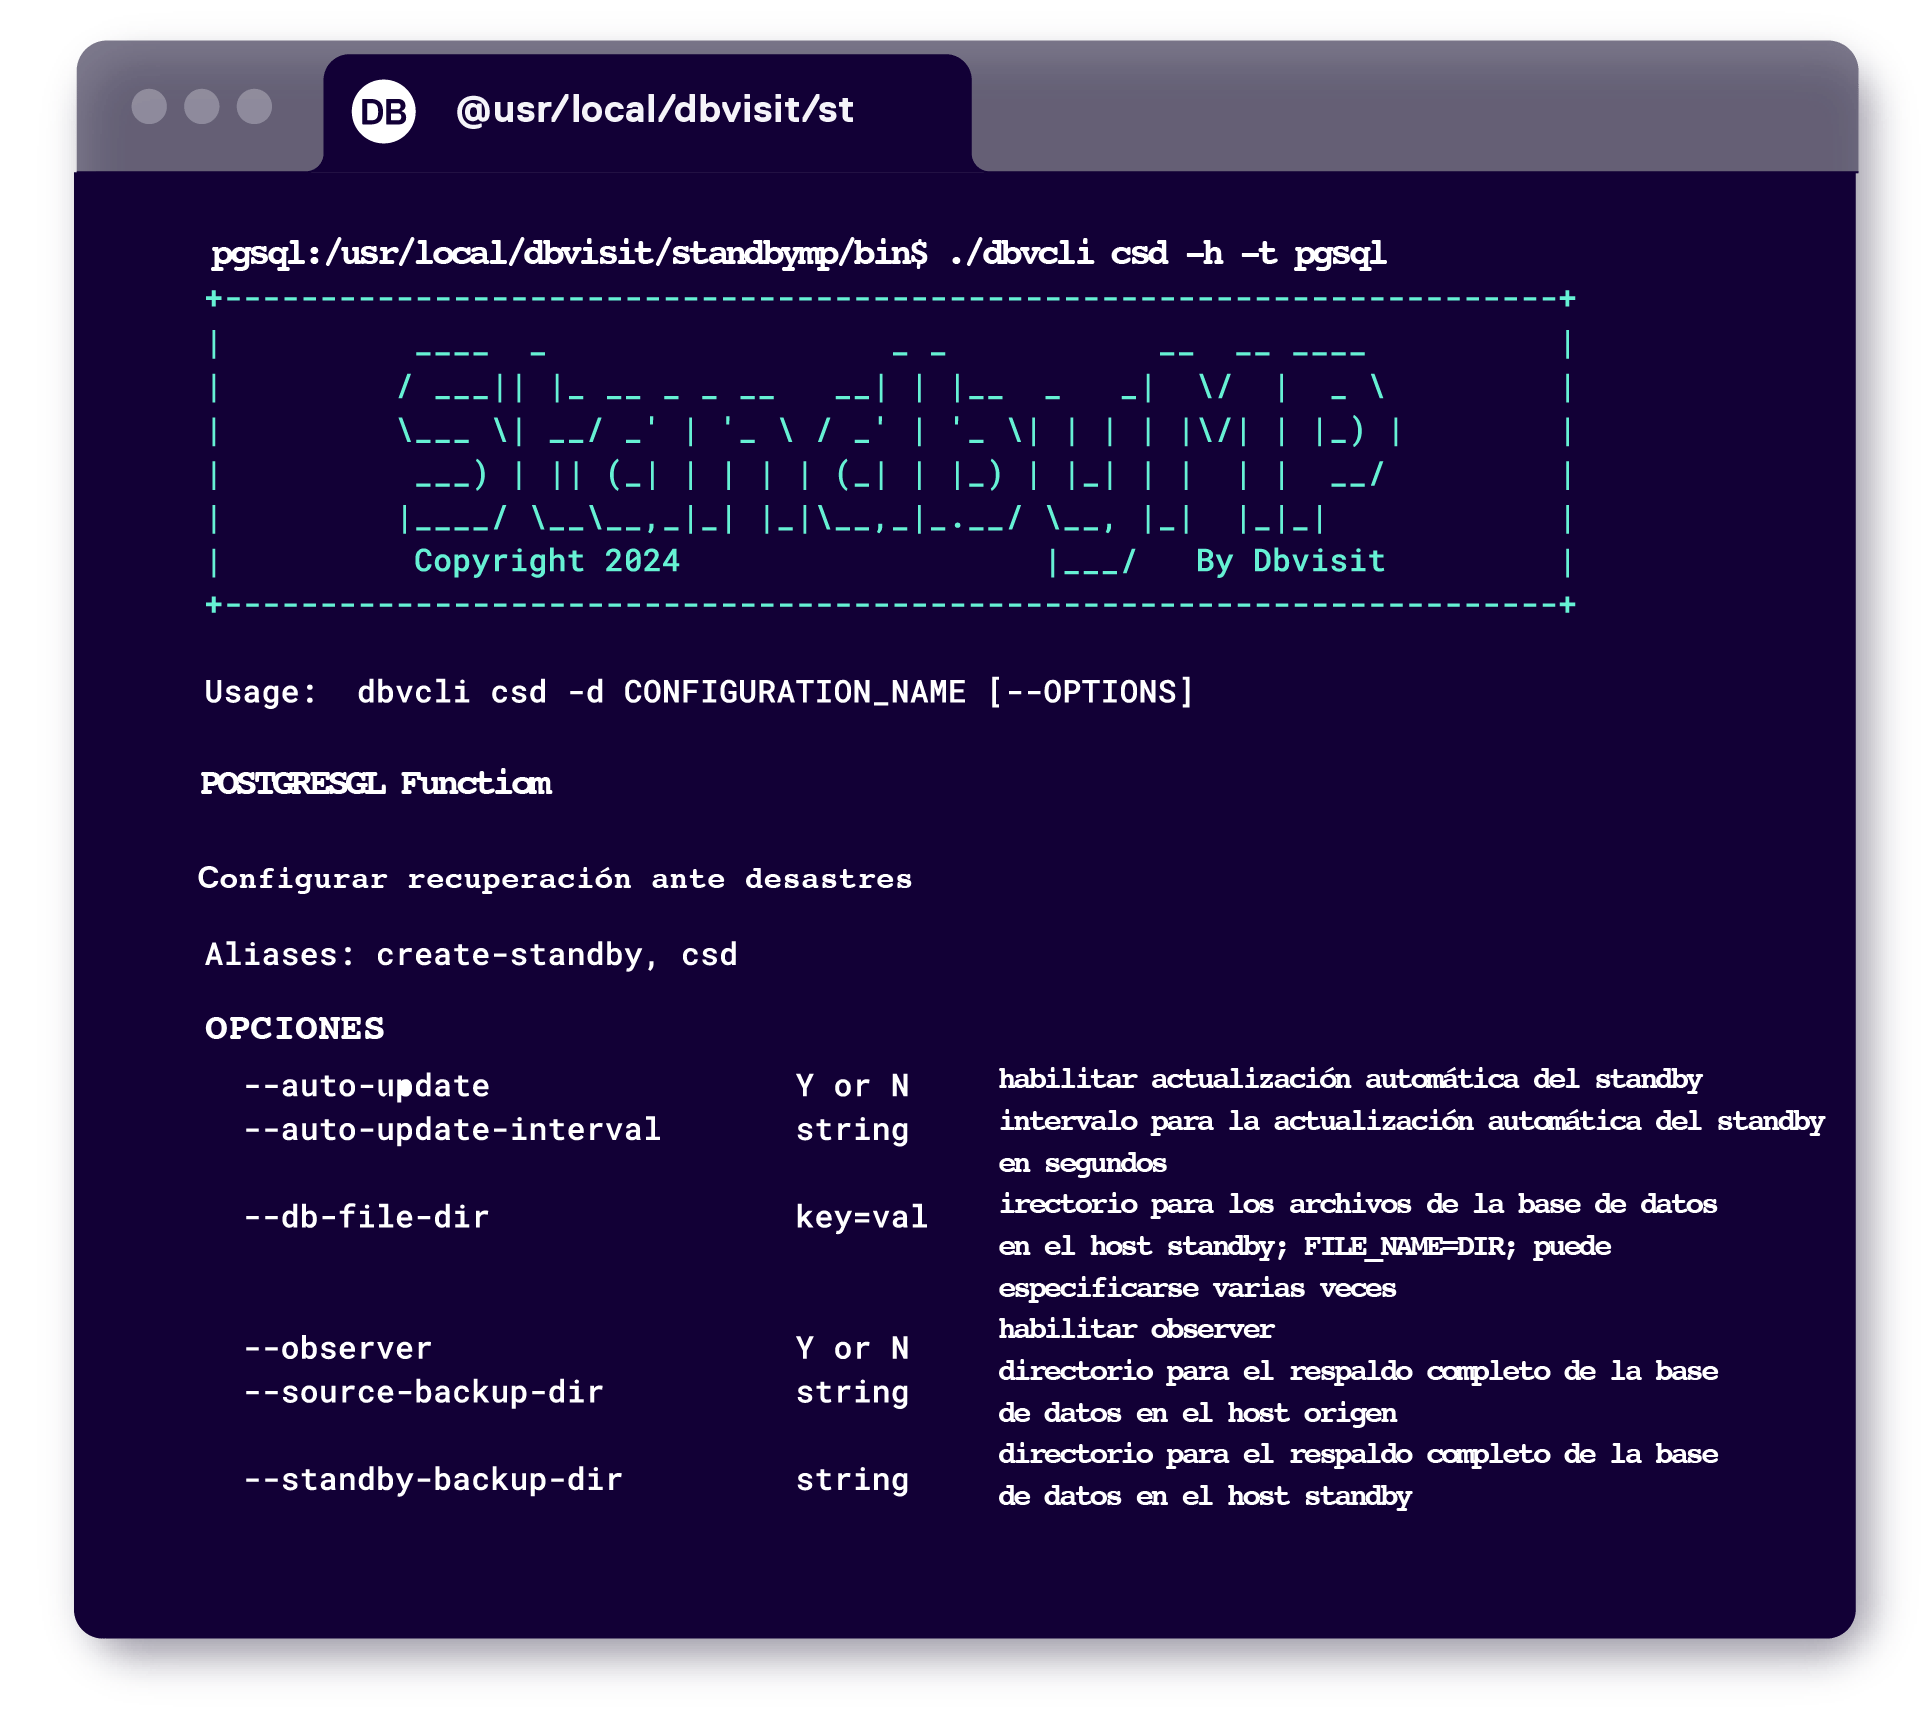Toggle the --auto-update Y or N option
Screen dimensions: 1927x1728
(x=852, y=1085)
